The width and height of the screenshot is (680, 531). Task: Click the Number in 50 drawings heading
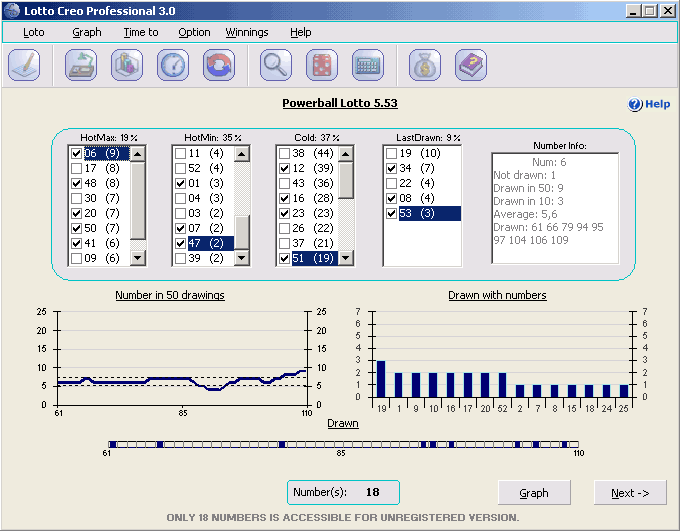[170, 295]
